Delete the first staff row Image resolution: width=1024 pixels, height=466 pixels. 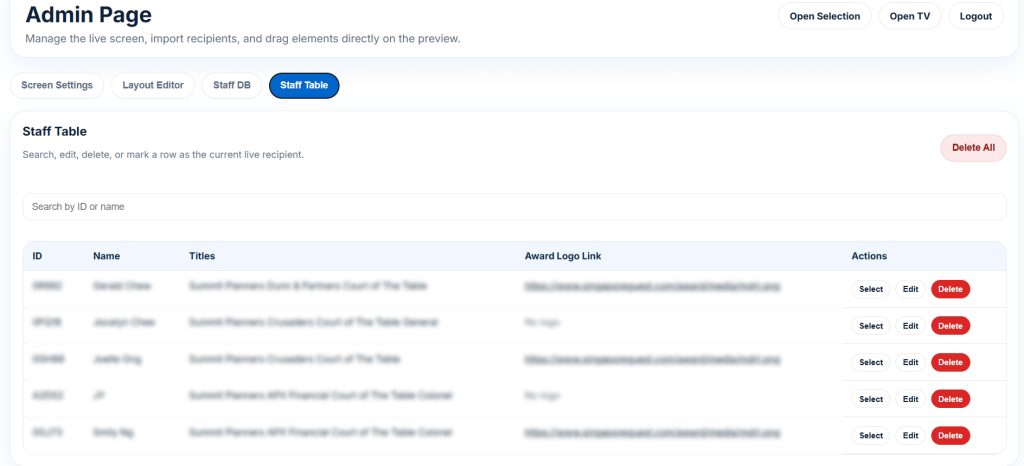pyautogui.click(x=950, y=289)
